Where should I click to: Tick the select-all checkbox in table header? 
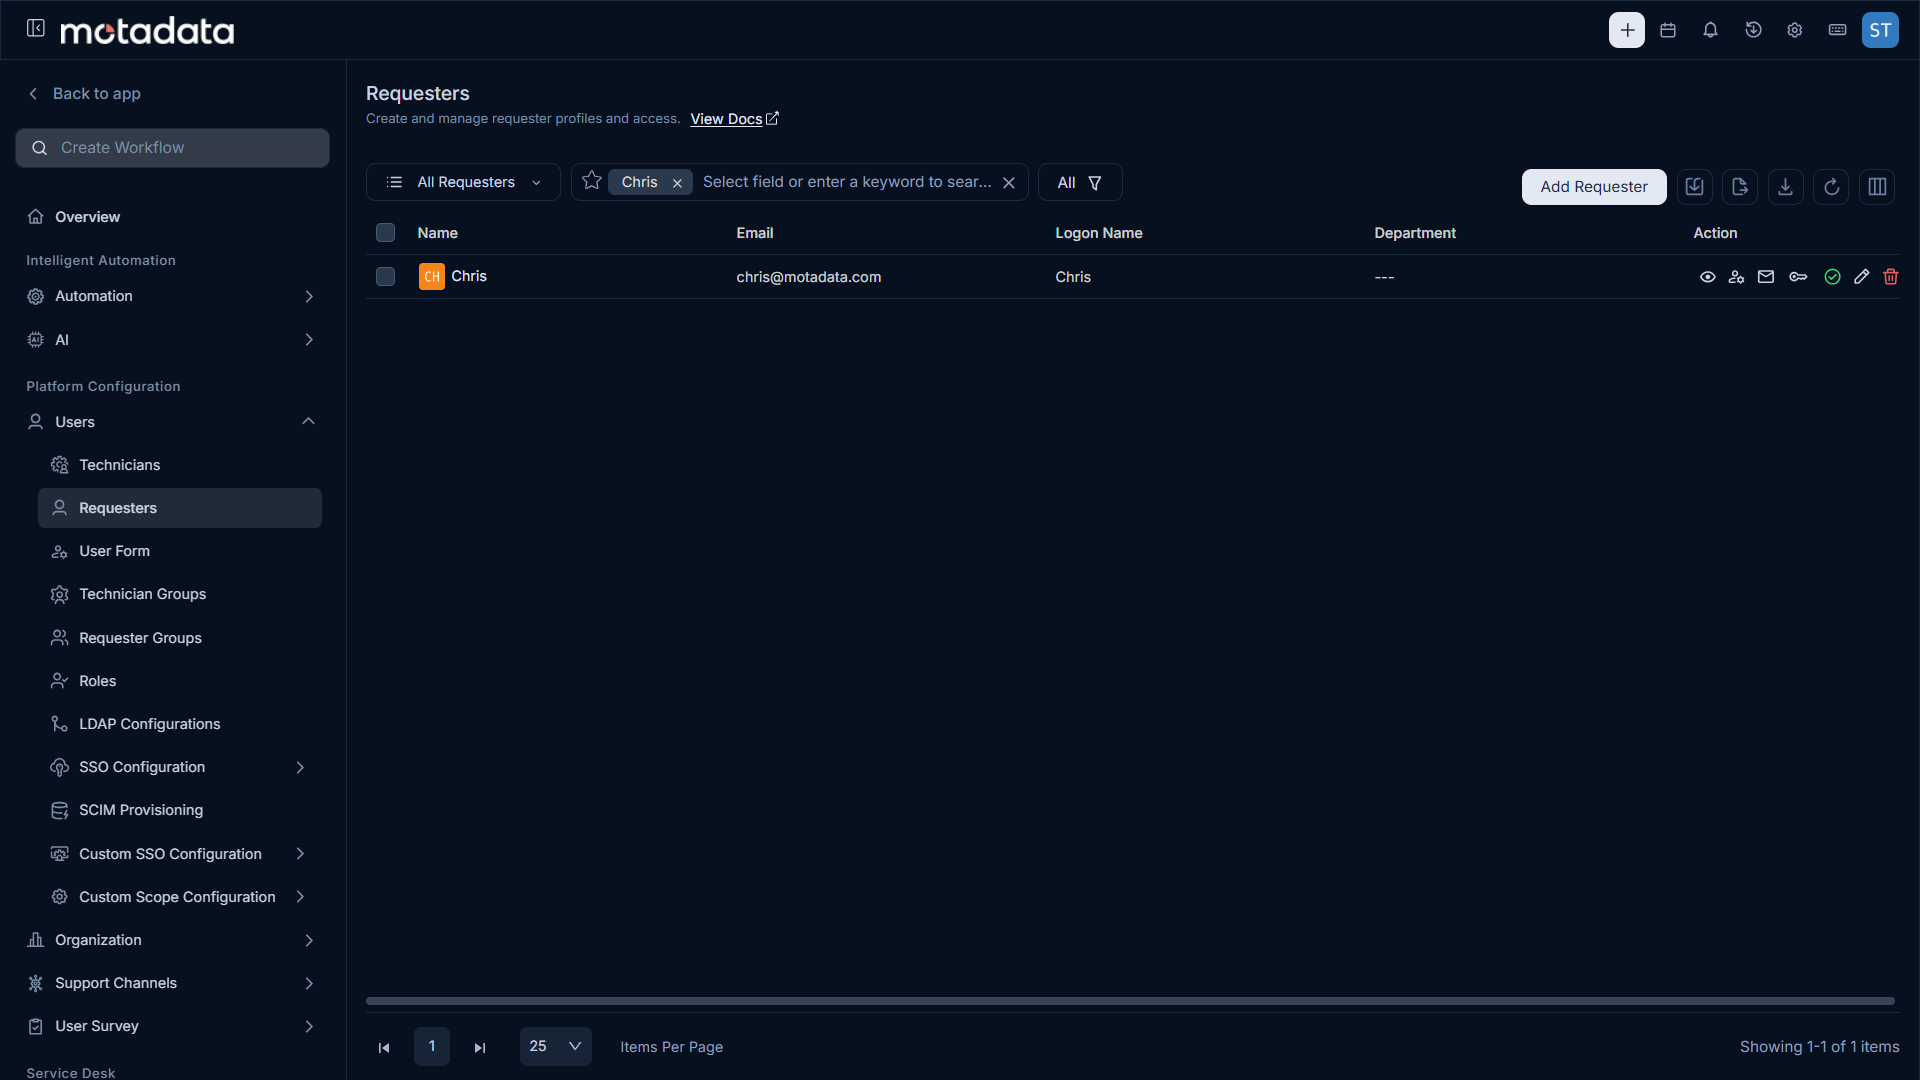pos(385,233)
